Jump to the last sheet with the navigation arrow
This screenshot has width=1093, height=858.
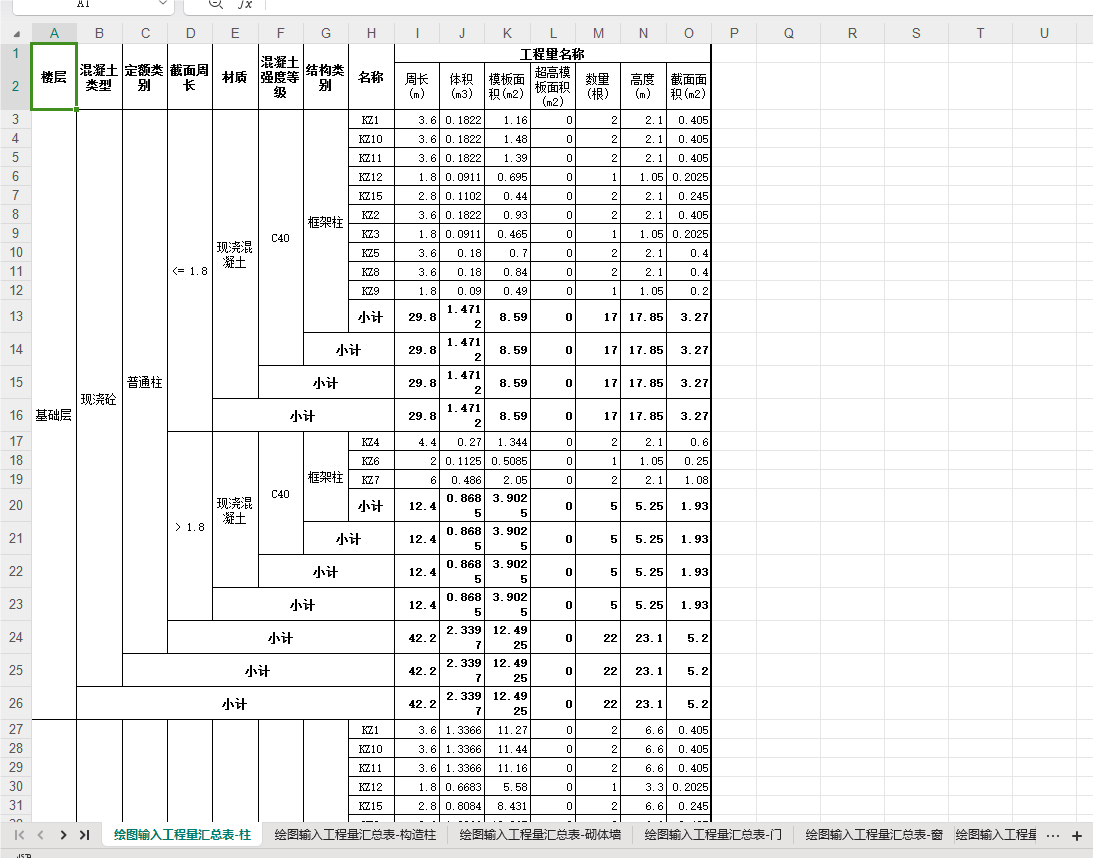point(84,835)
